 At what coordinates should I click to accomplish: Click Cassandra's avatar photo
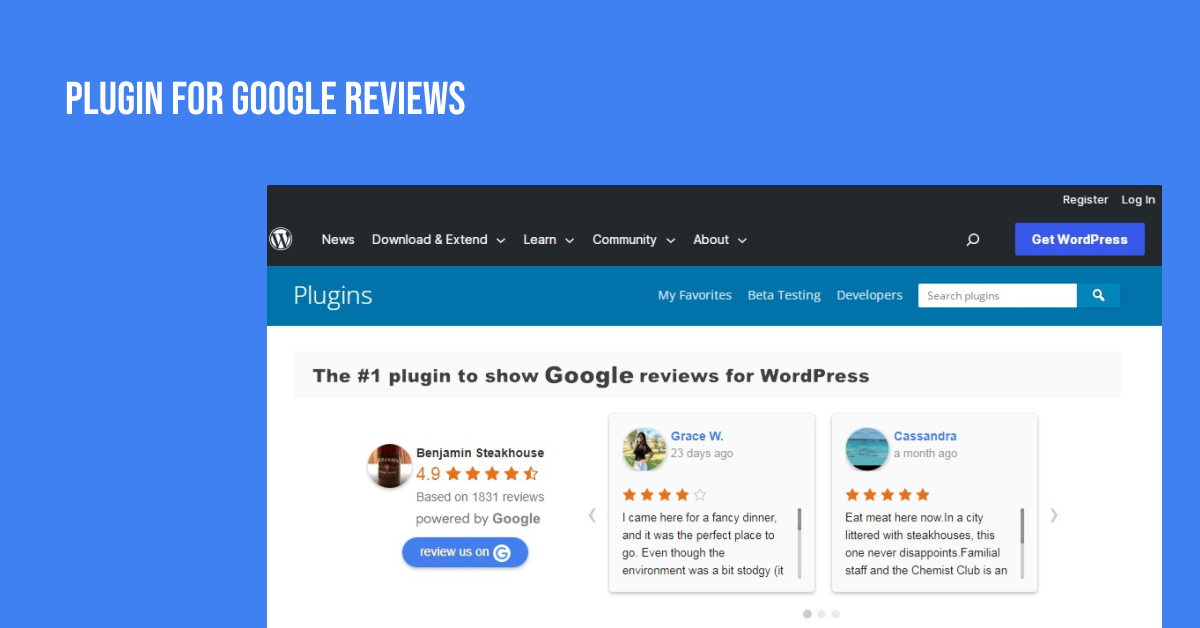(x=867, y=450)
